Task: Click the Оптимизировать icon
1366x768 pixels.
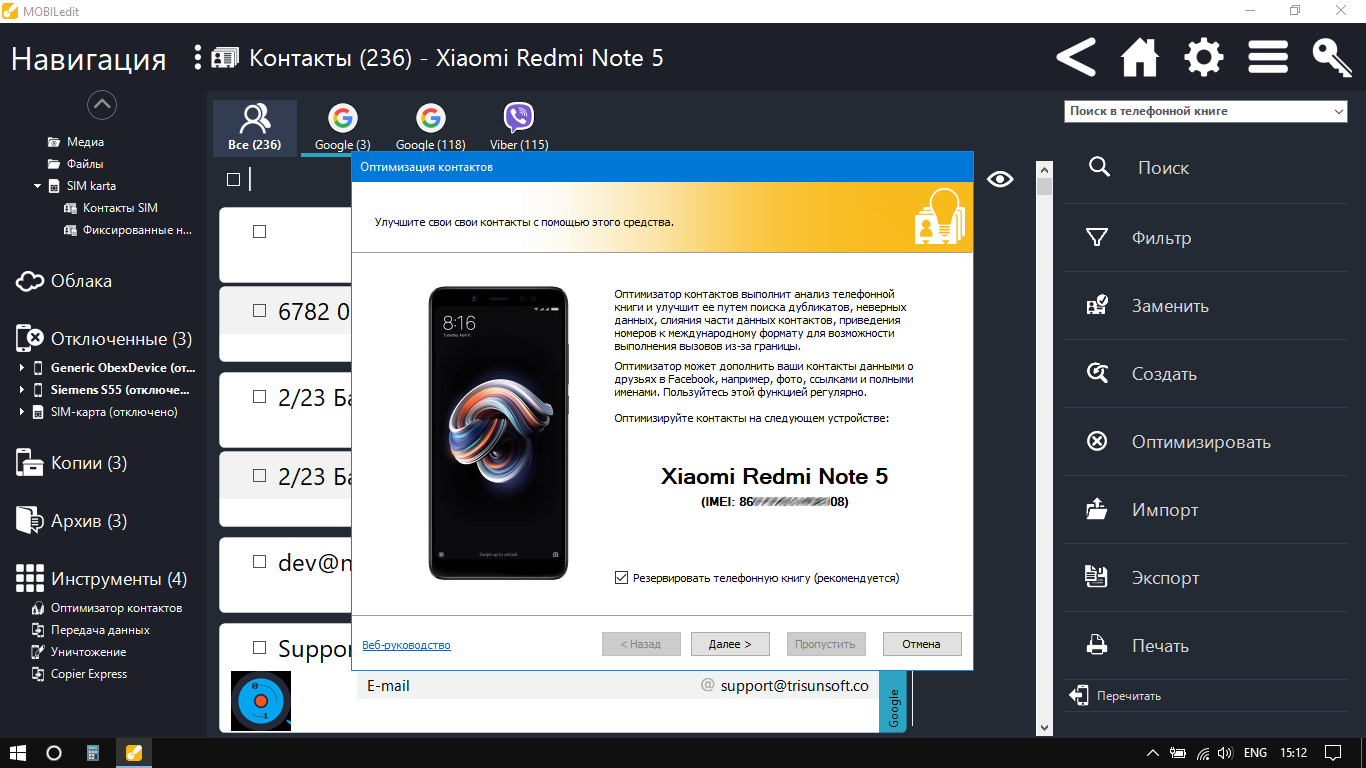Action: pyautogui.click(x=1097, y=442)
